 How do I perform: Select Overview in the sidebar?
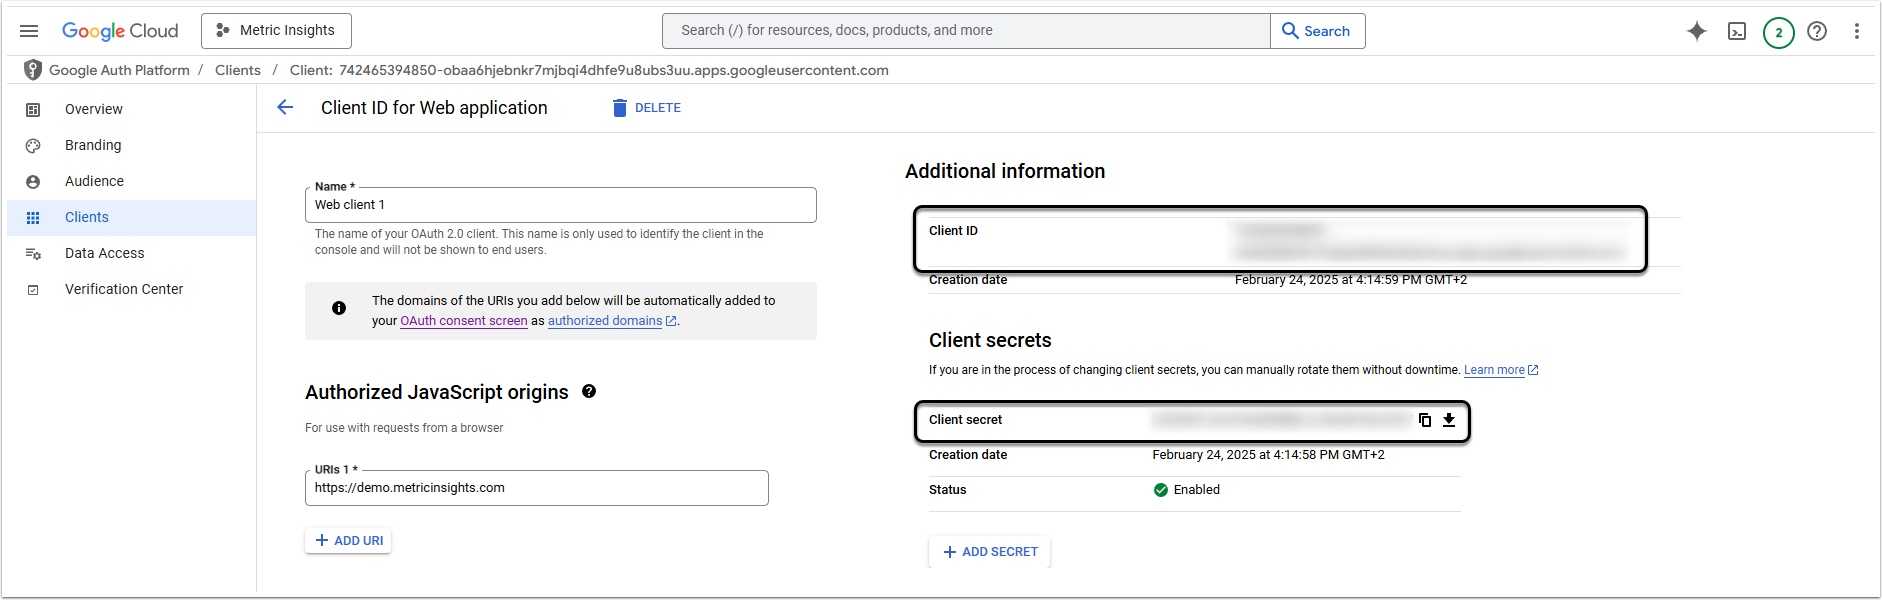[94, 109]
